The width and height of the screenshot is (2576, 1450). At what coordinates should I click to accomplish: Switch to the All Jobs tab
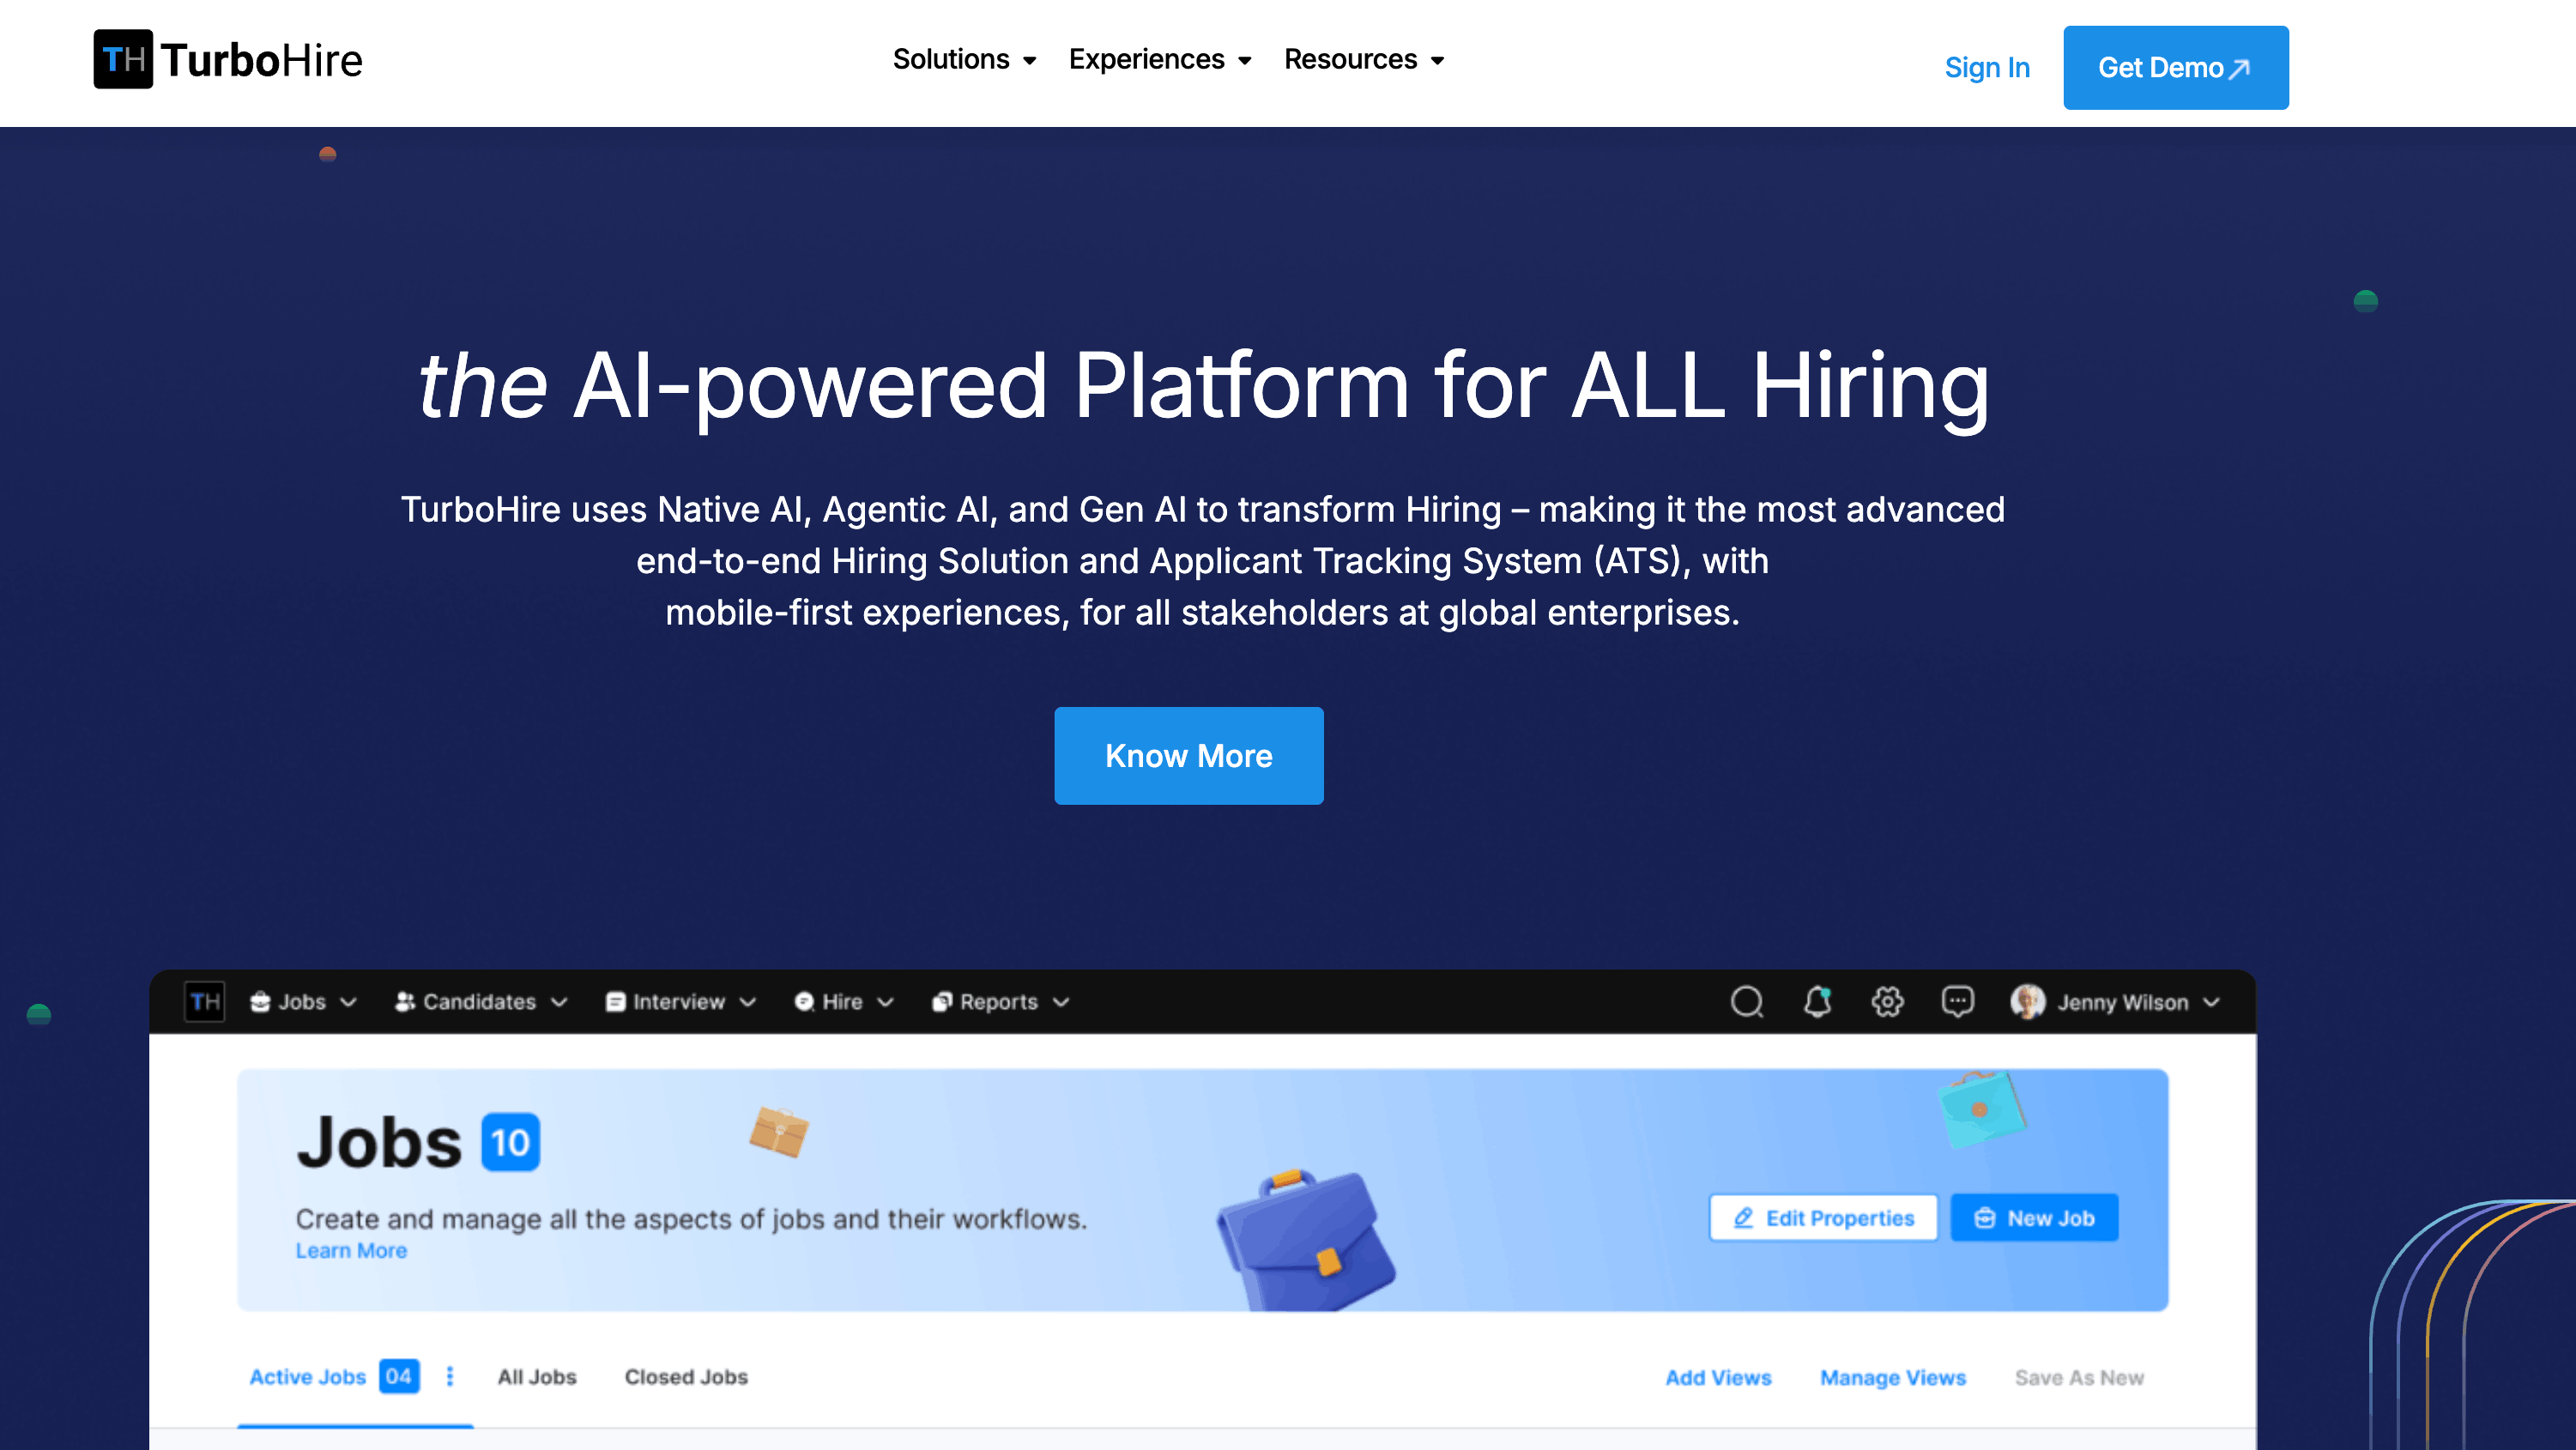(x=537, y=1377)
